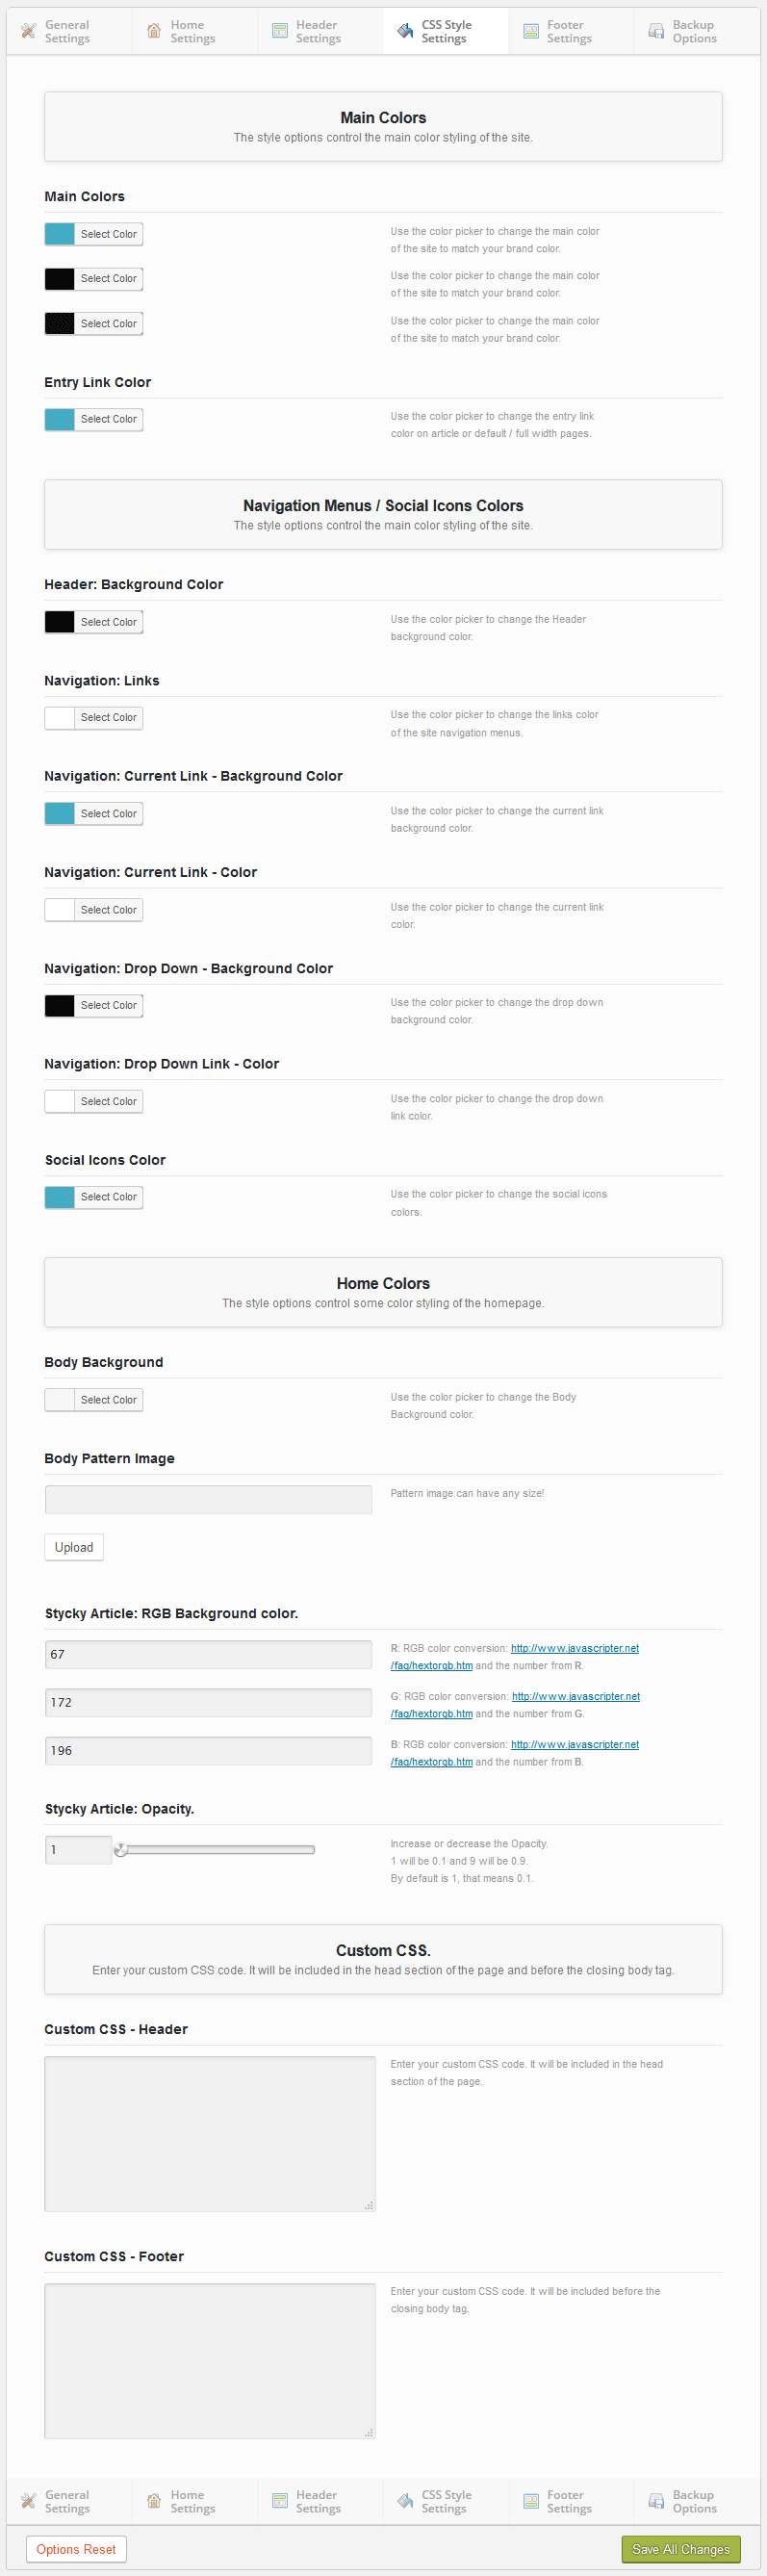Select Color for Entry Link Color
Viewport: 767px width, 2576px height.
point(108,419)
